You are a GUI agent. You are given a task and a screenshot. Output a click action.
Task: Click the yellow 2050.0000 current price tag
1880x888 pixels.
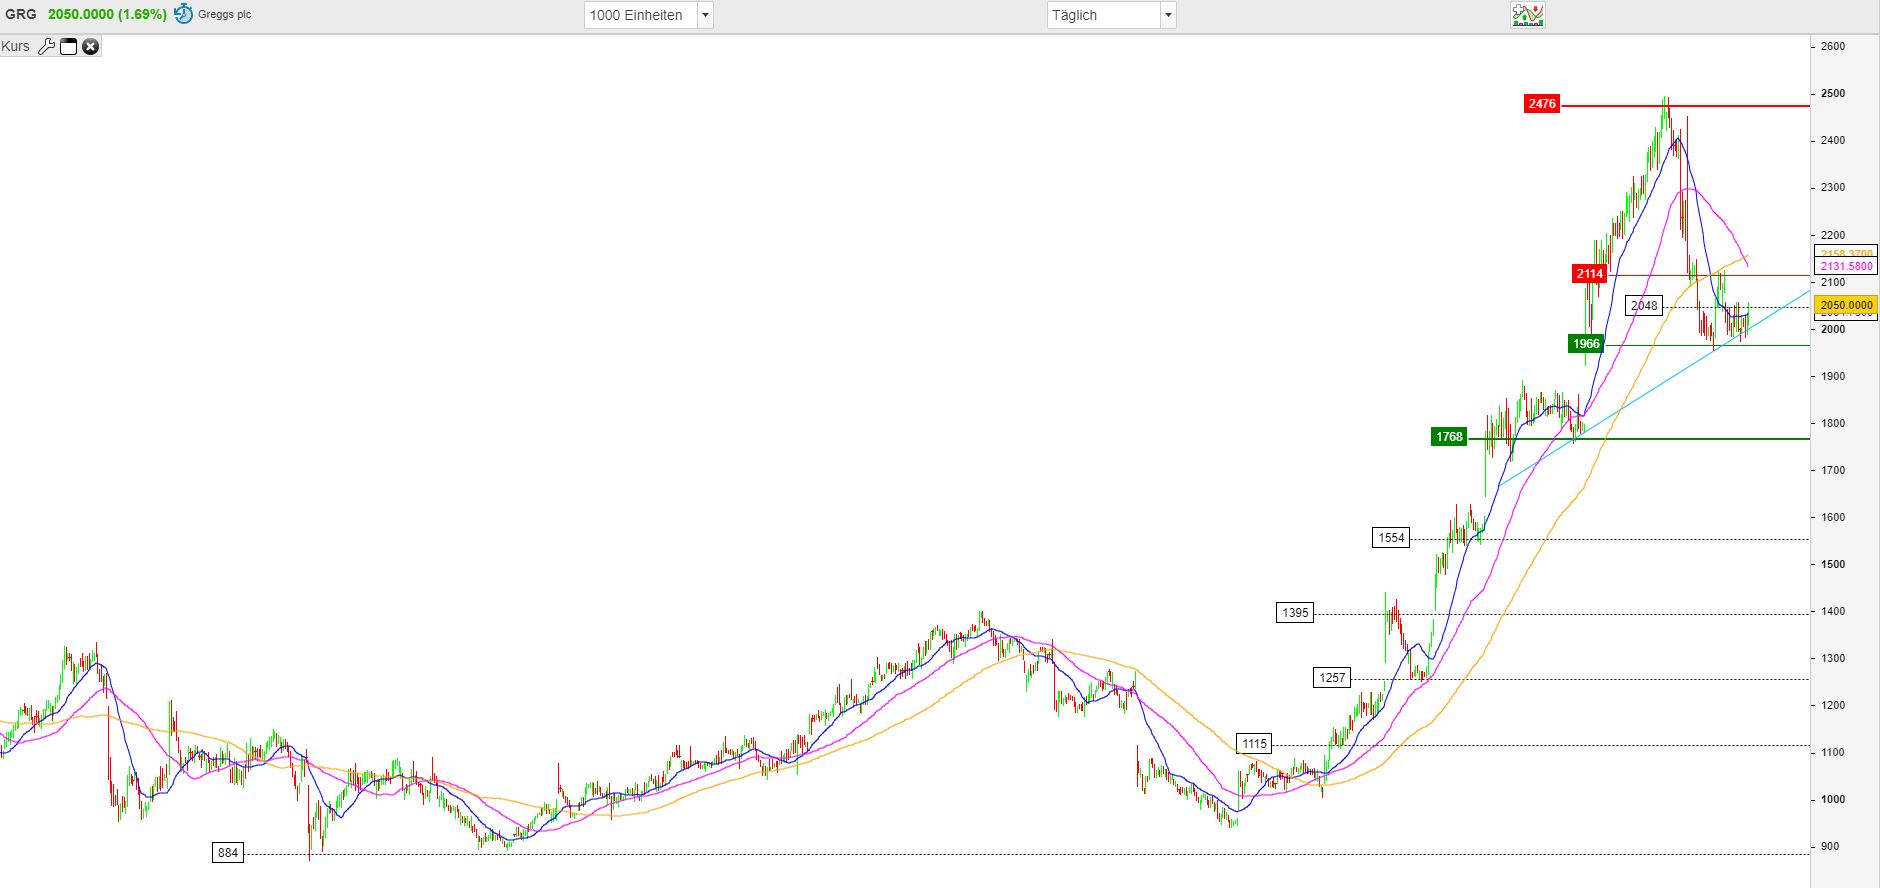click(x=1846, y=306)
